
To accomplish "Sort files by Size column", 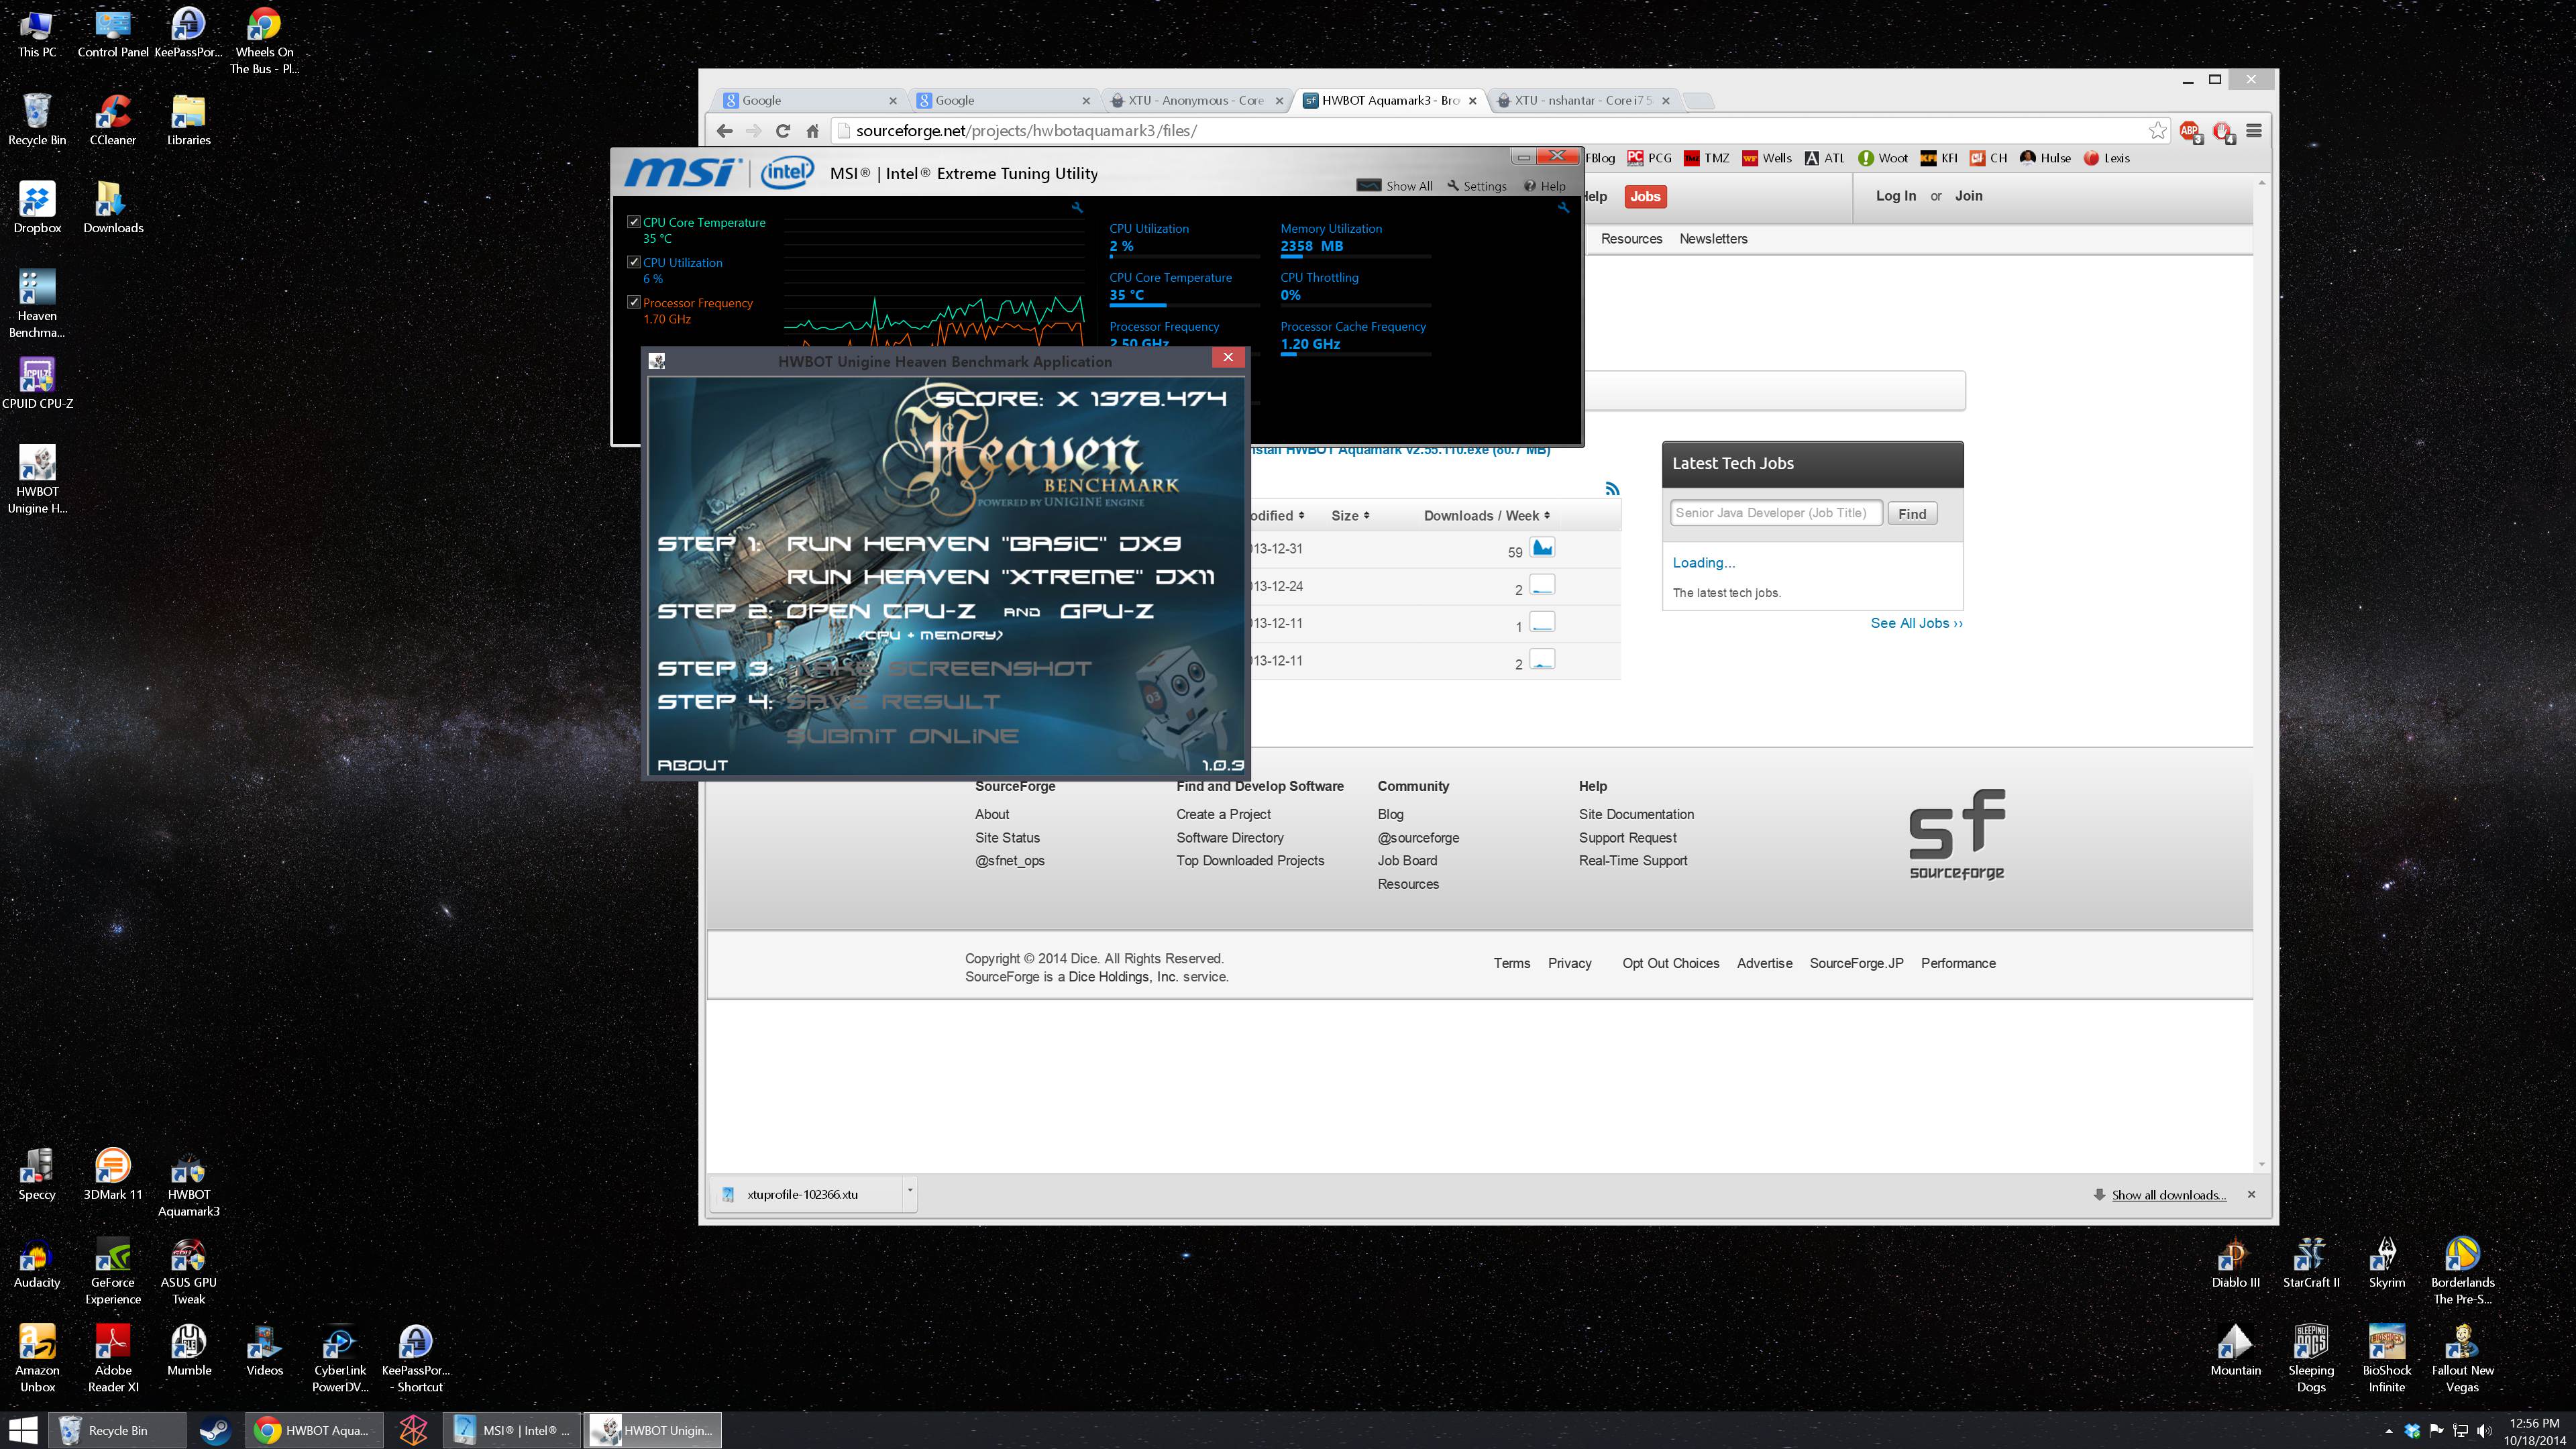I will tap(1350, 515).
